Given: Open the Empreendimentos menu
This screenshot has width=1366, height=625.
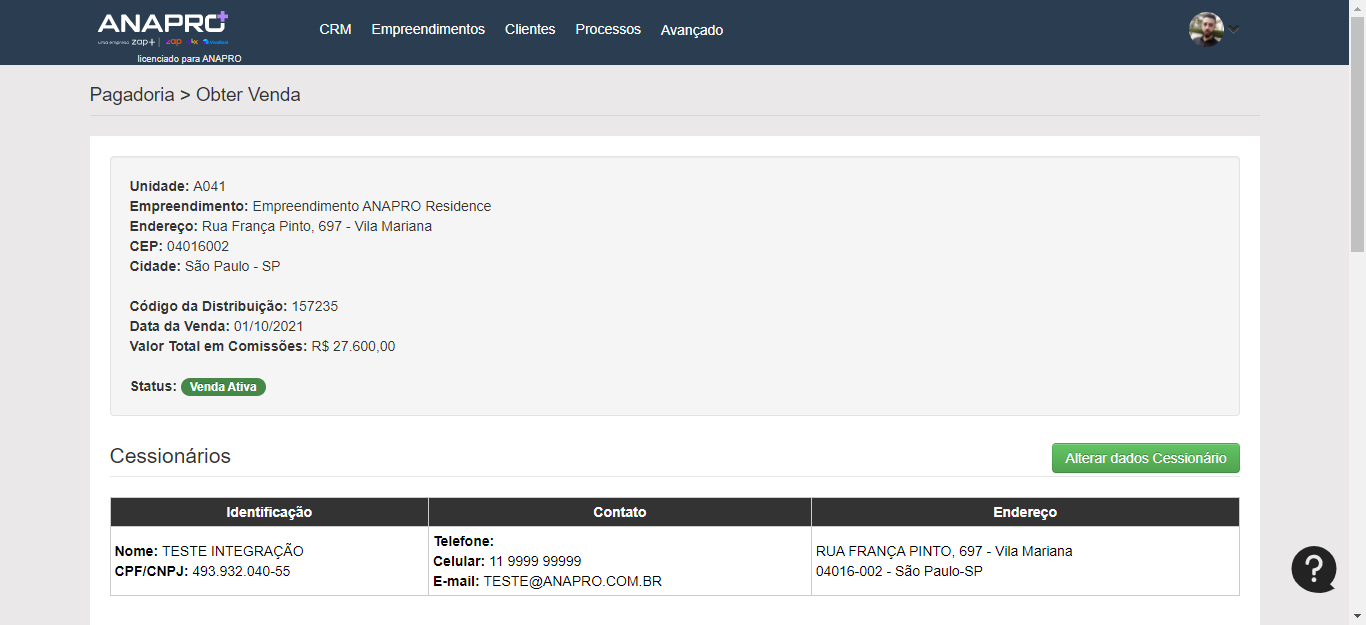Looking at the screenshot, I should click(428, 29).
